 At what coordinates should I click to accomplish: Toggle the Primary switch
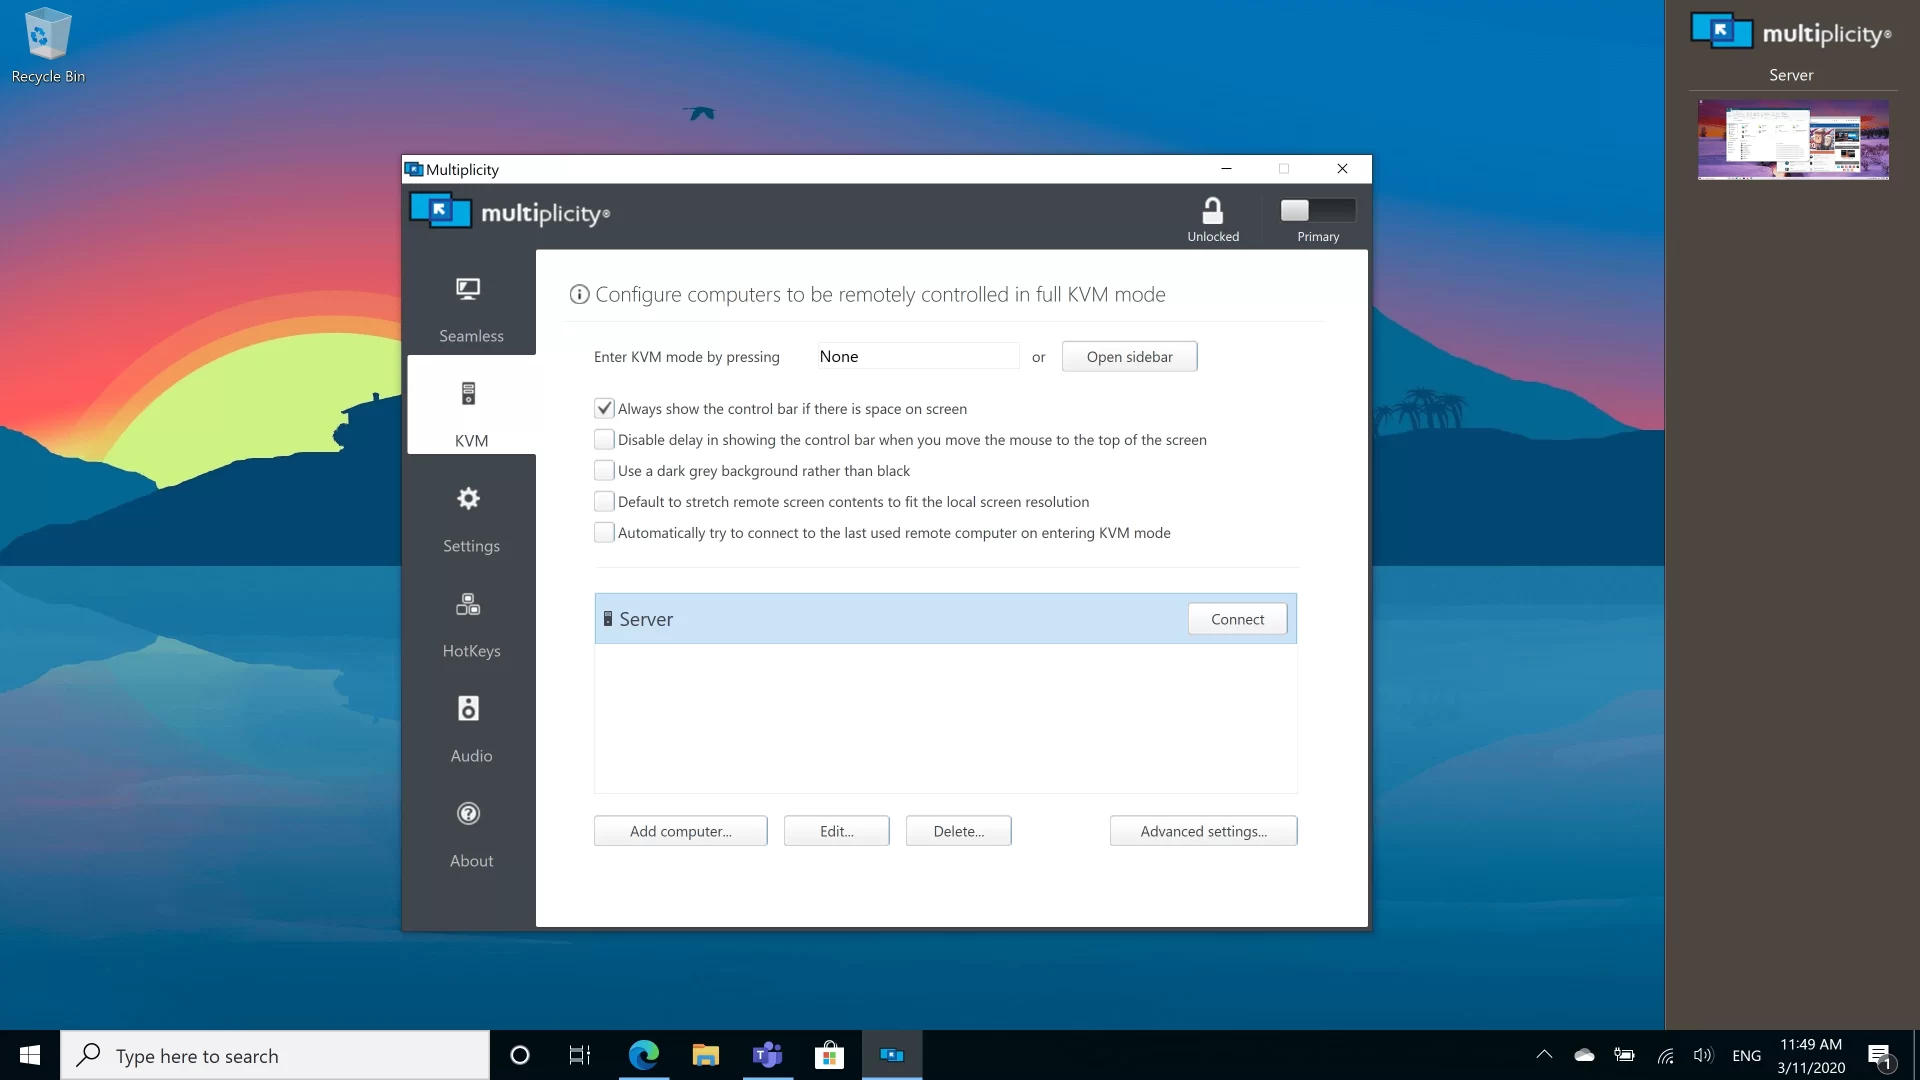click(1317, 210)
